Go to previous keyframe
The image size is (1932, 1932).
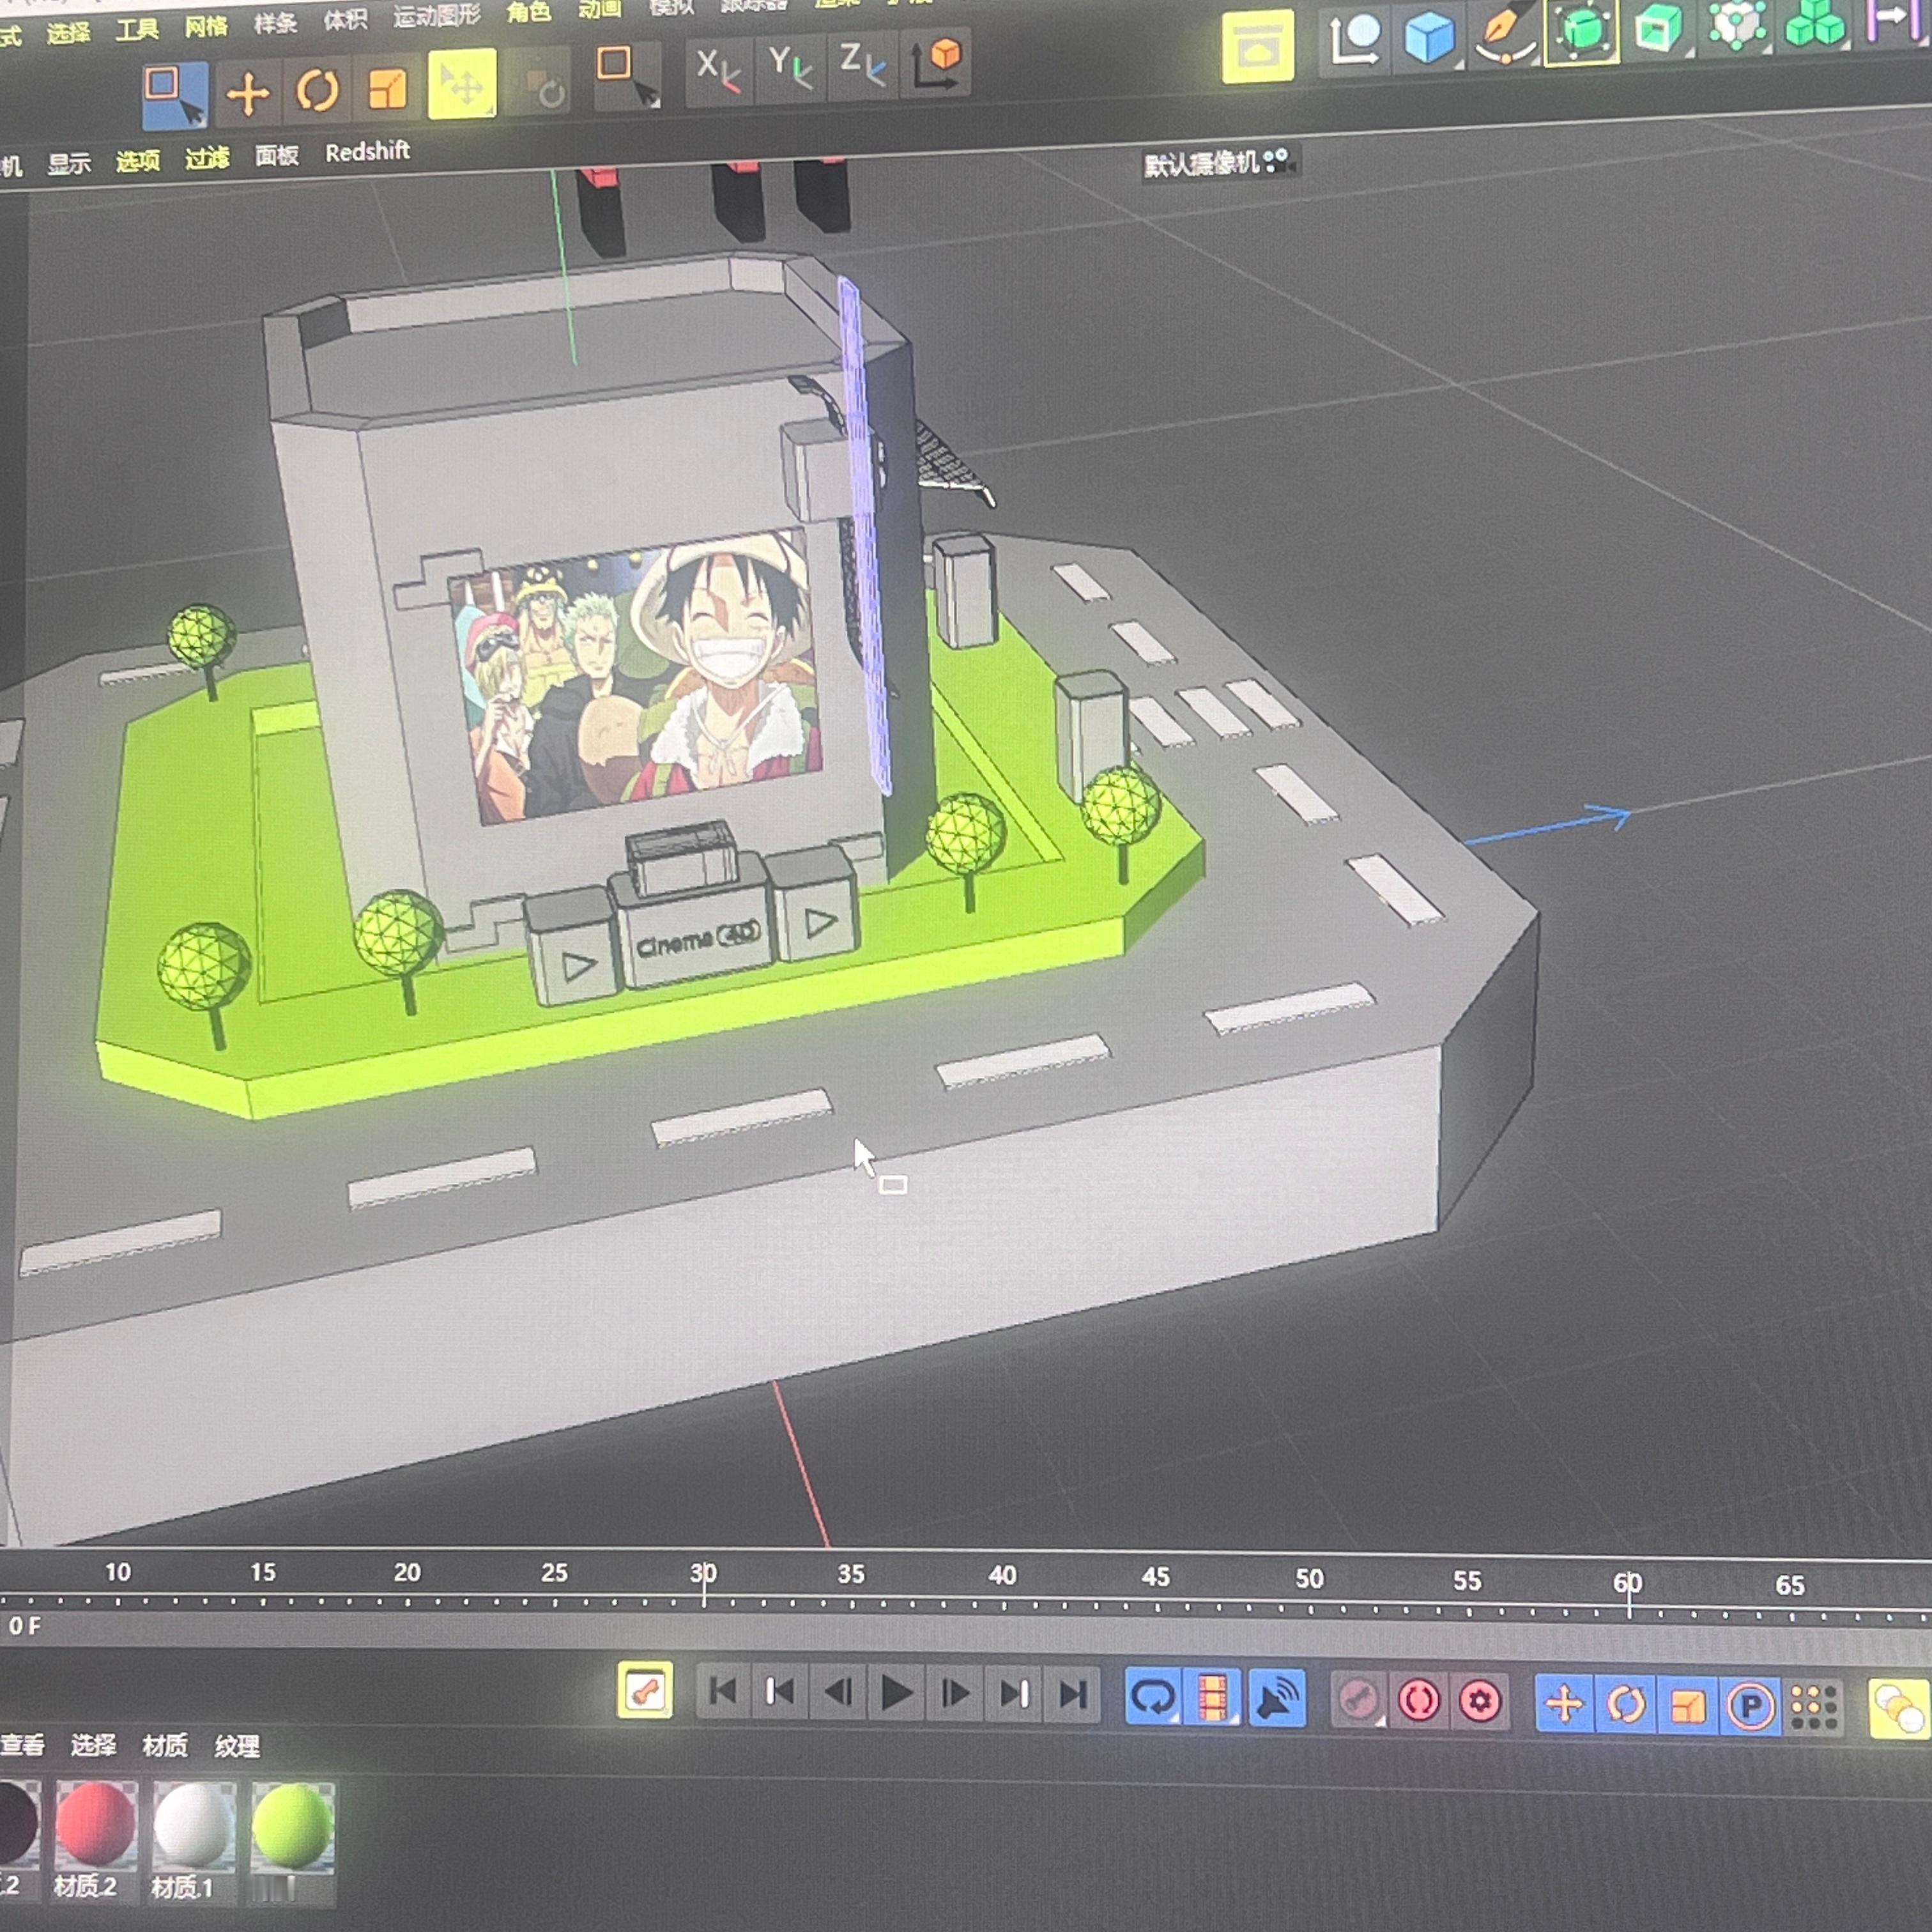click(780, 1692)
